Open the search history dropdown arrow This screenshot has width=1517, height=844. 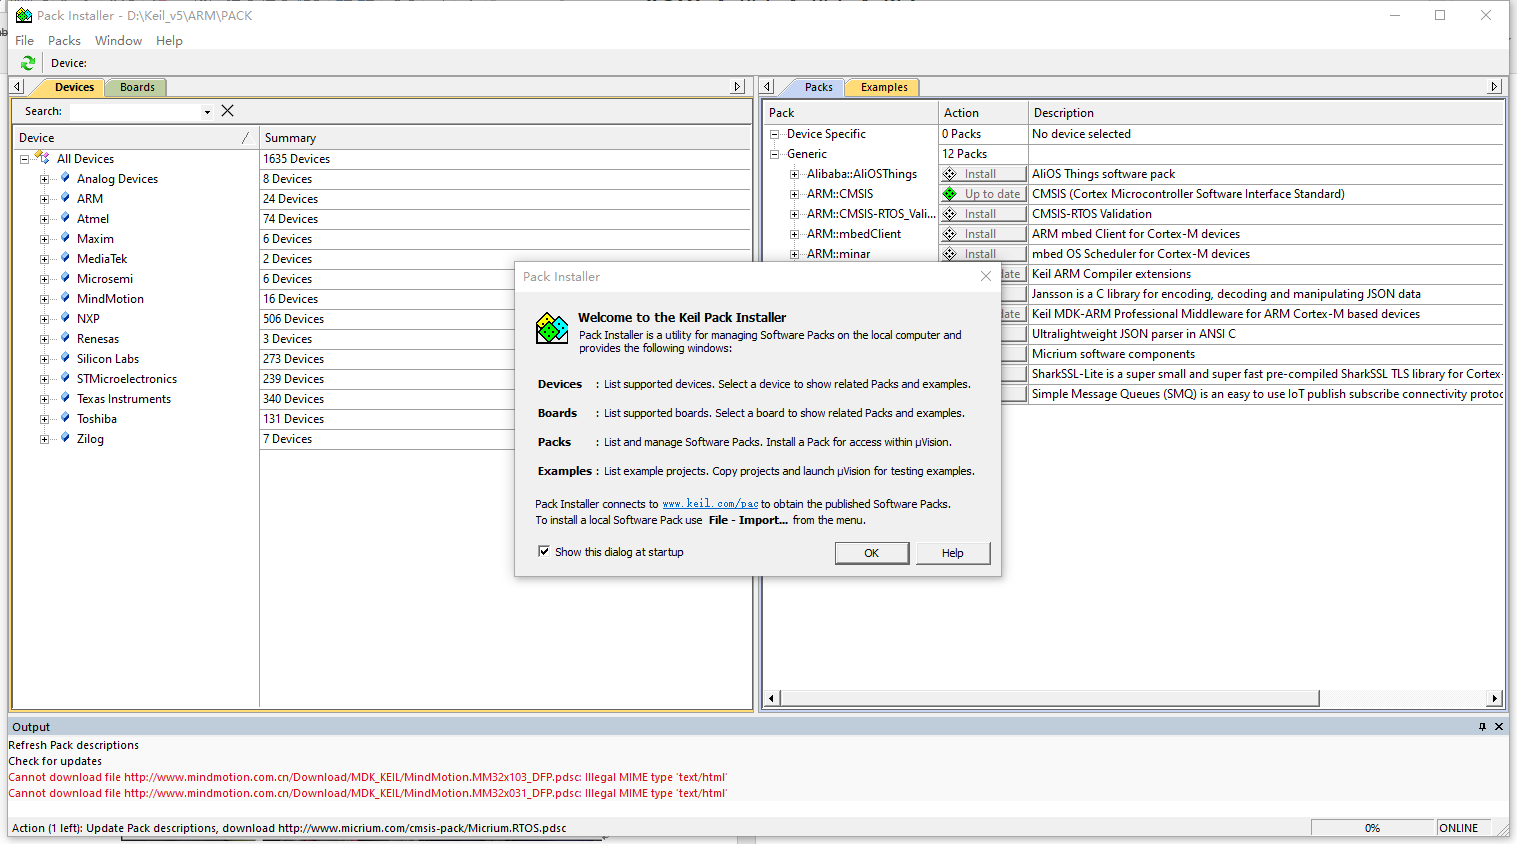coord(207,112)
